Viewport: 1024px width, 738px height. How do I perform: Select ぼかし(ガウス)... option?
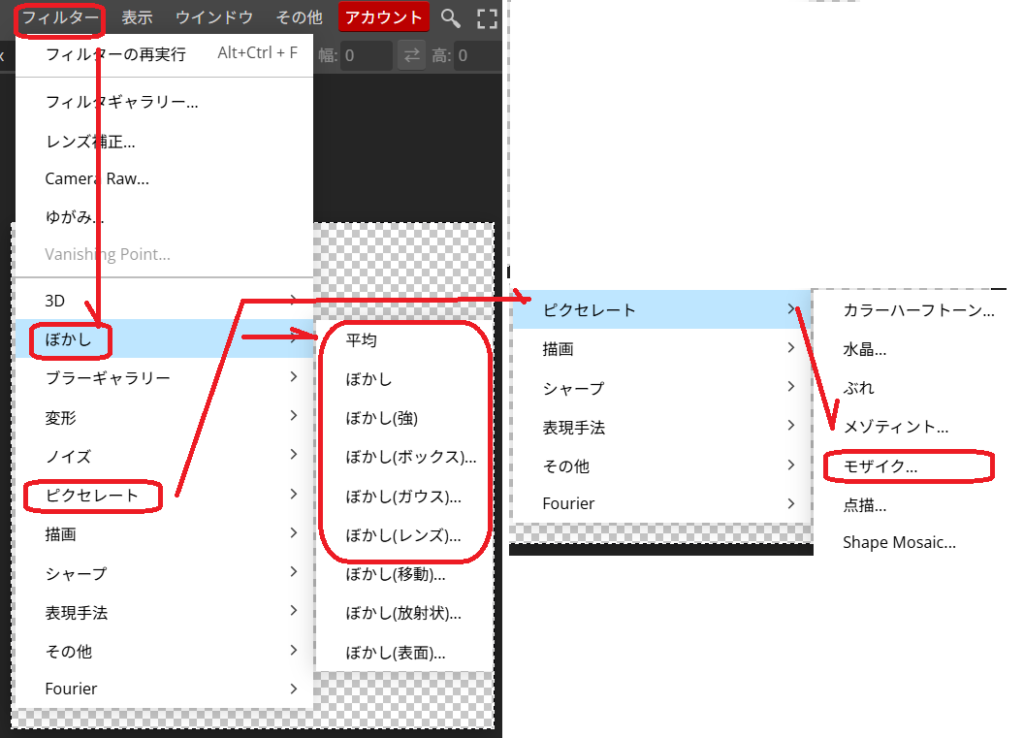[x=404, y=496]
